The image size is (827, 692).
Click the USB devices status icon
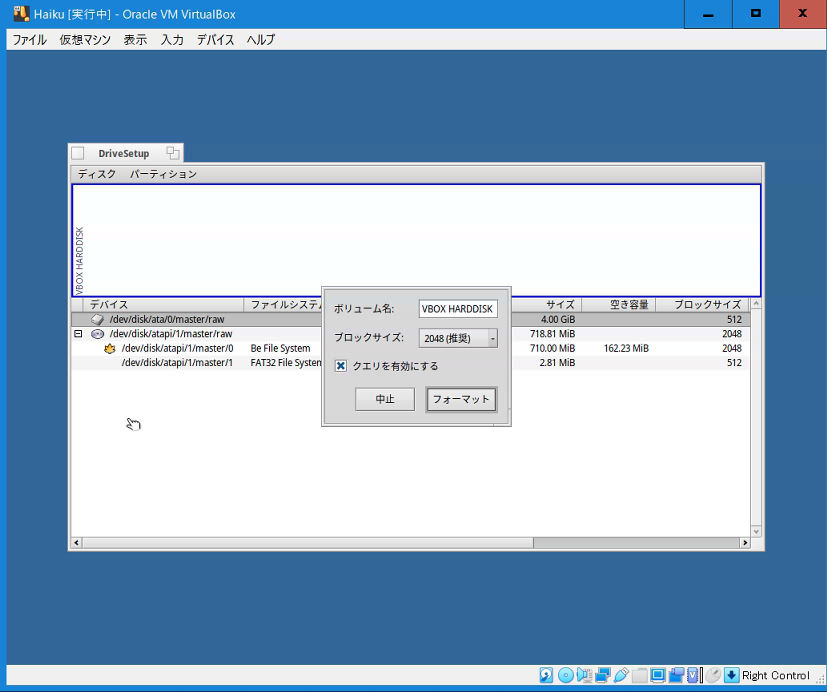621,675
